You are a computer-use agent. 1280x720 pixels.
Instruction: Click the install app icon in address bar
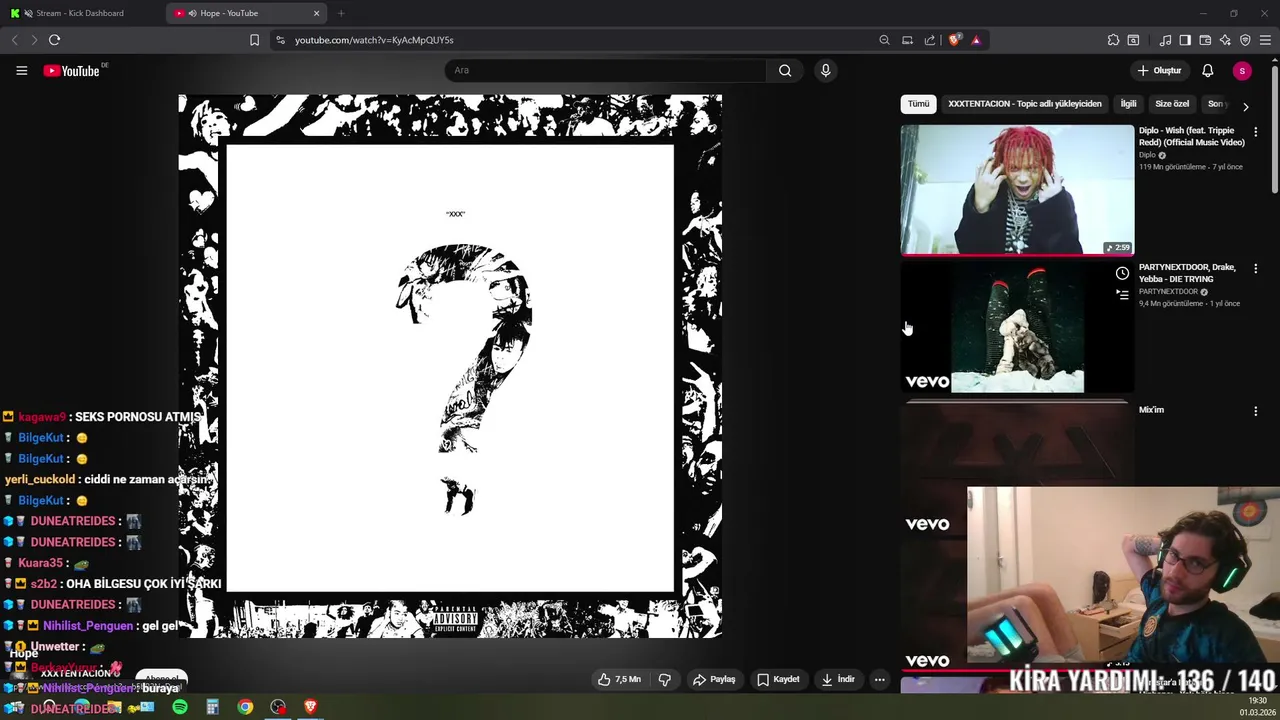click(x=907, y=40)
